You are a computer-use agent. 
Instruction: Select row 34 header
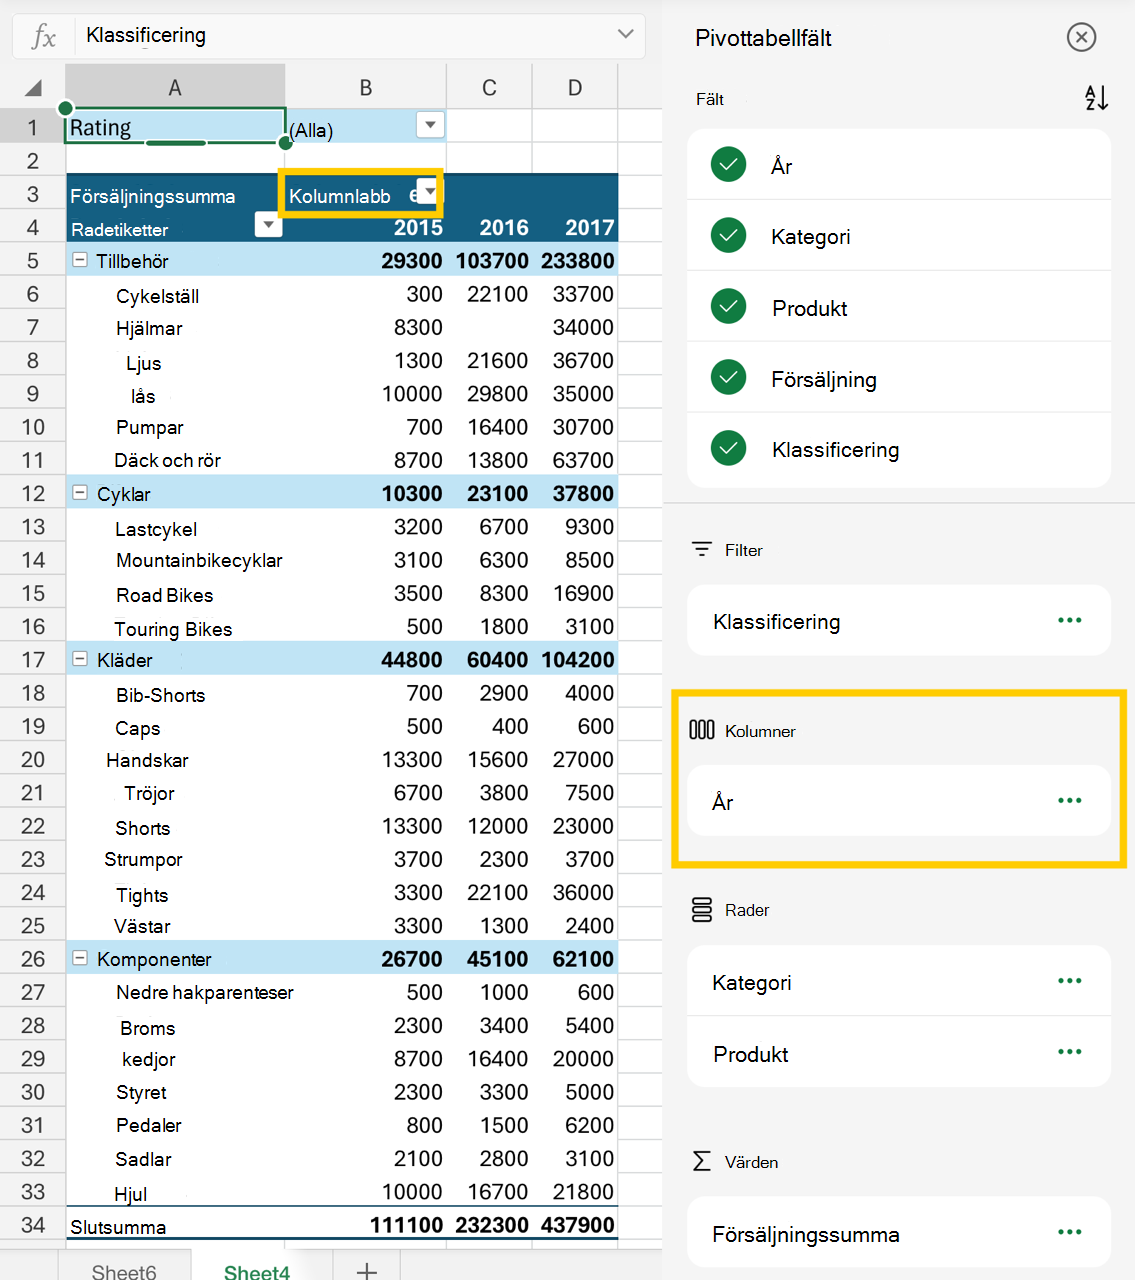pos(33,1225)
